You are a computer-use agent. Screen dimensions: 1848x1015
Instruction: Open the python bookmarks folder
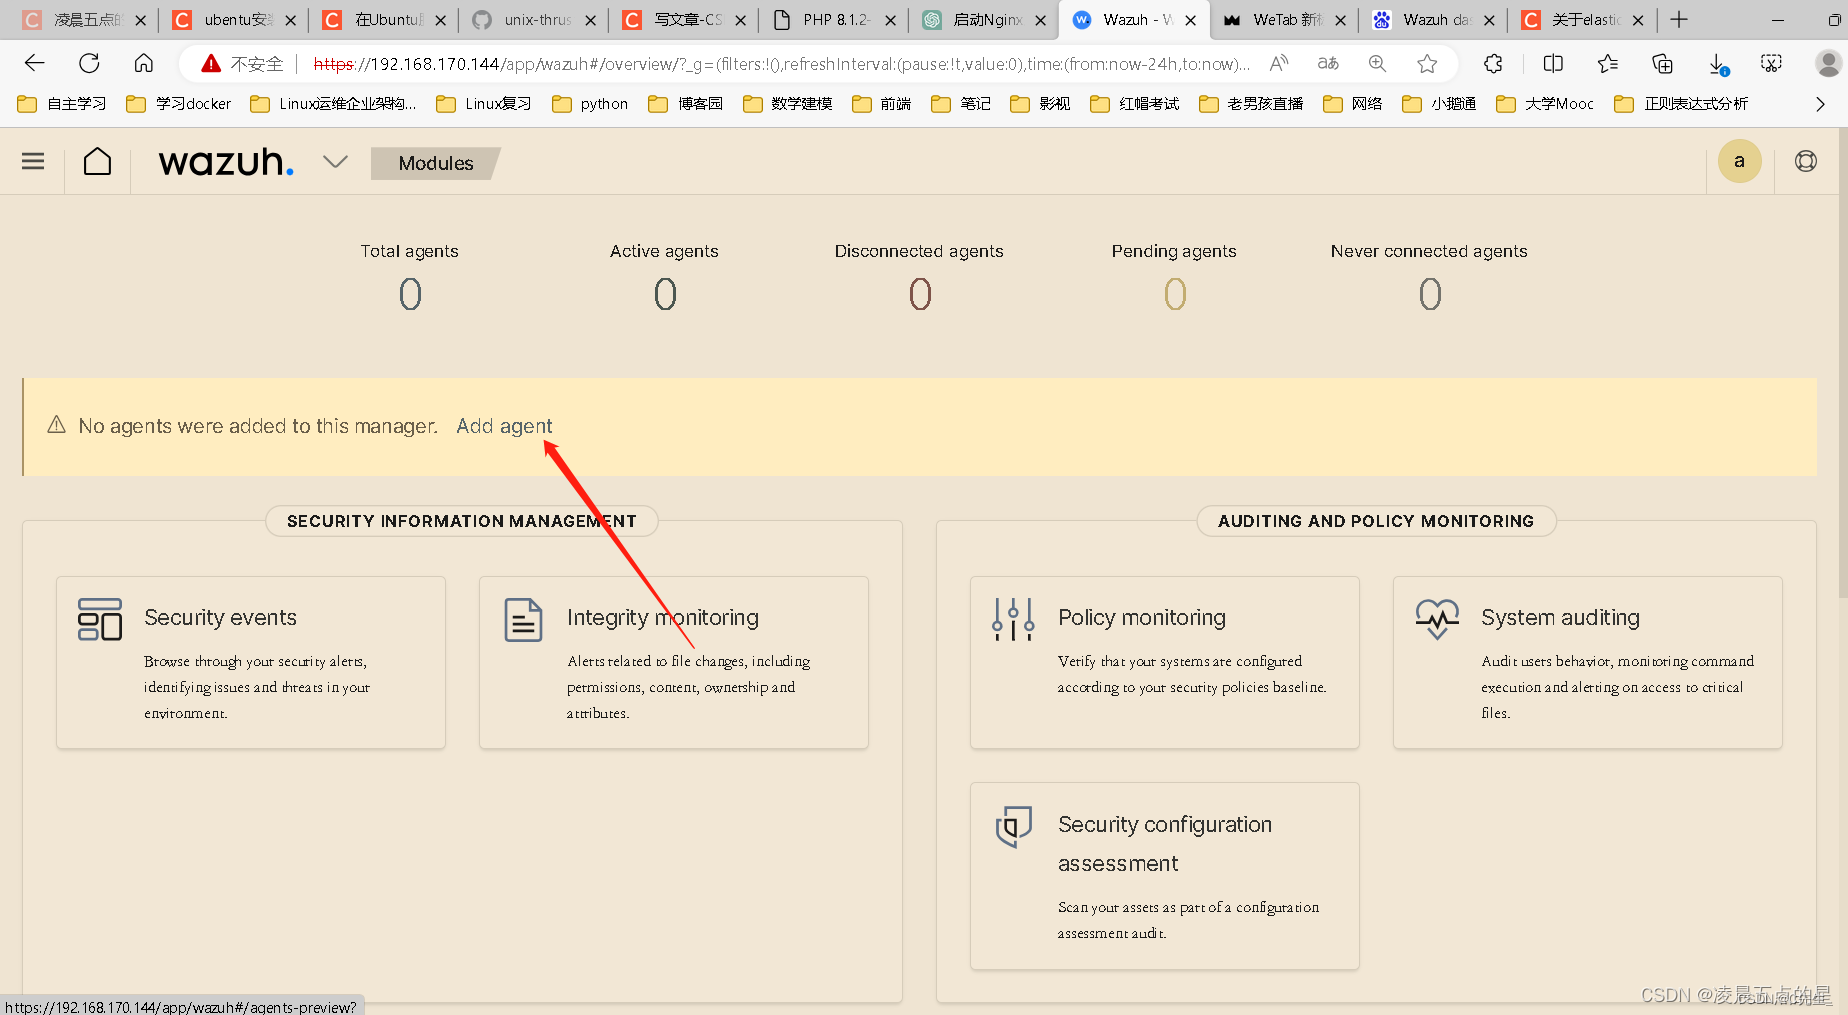[x=590, y=103]
